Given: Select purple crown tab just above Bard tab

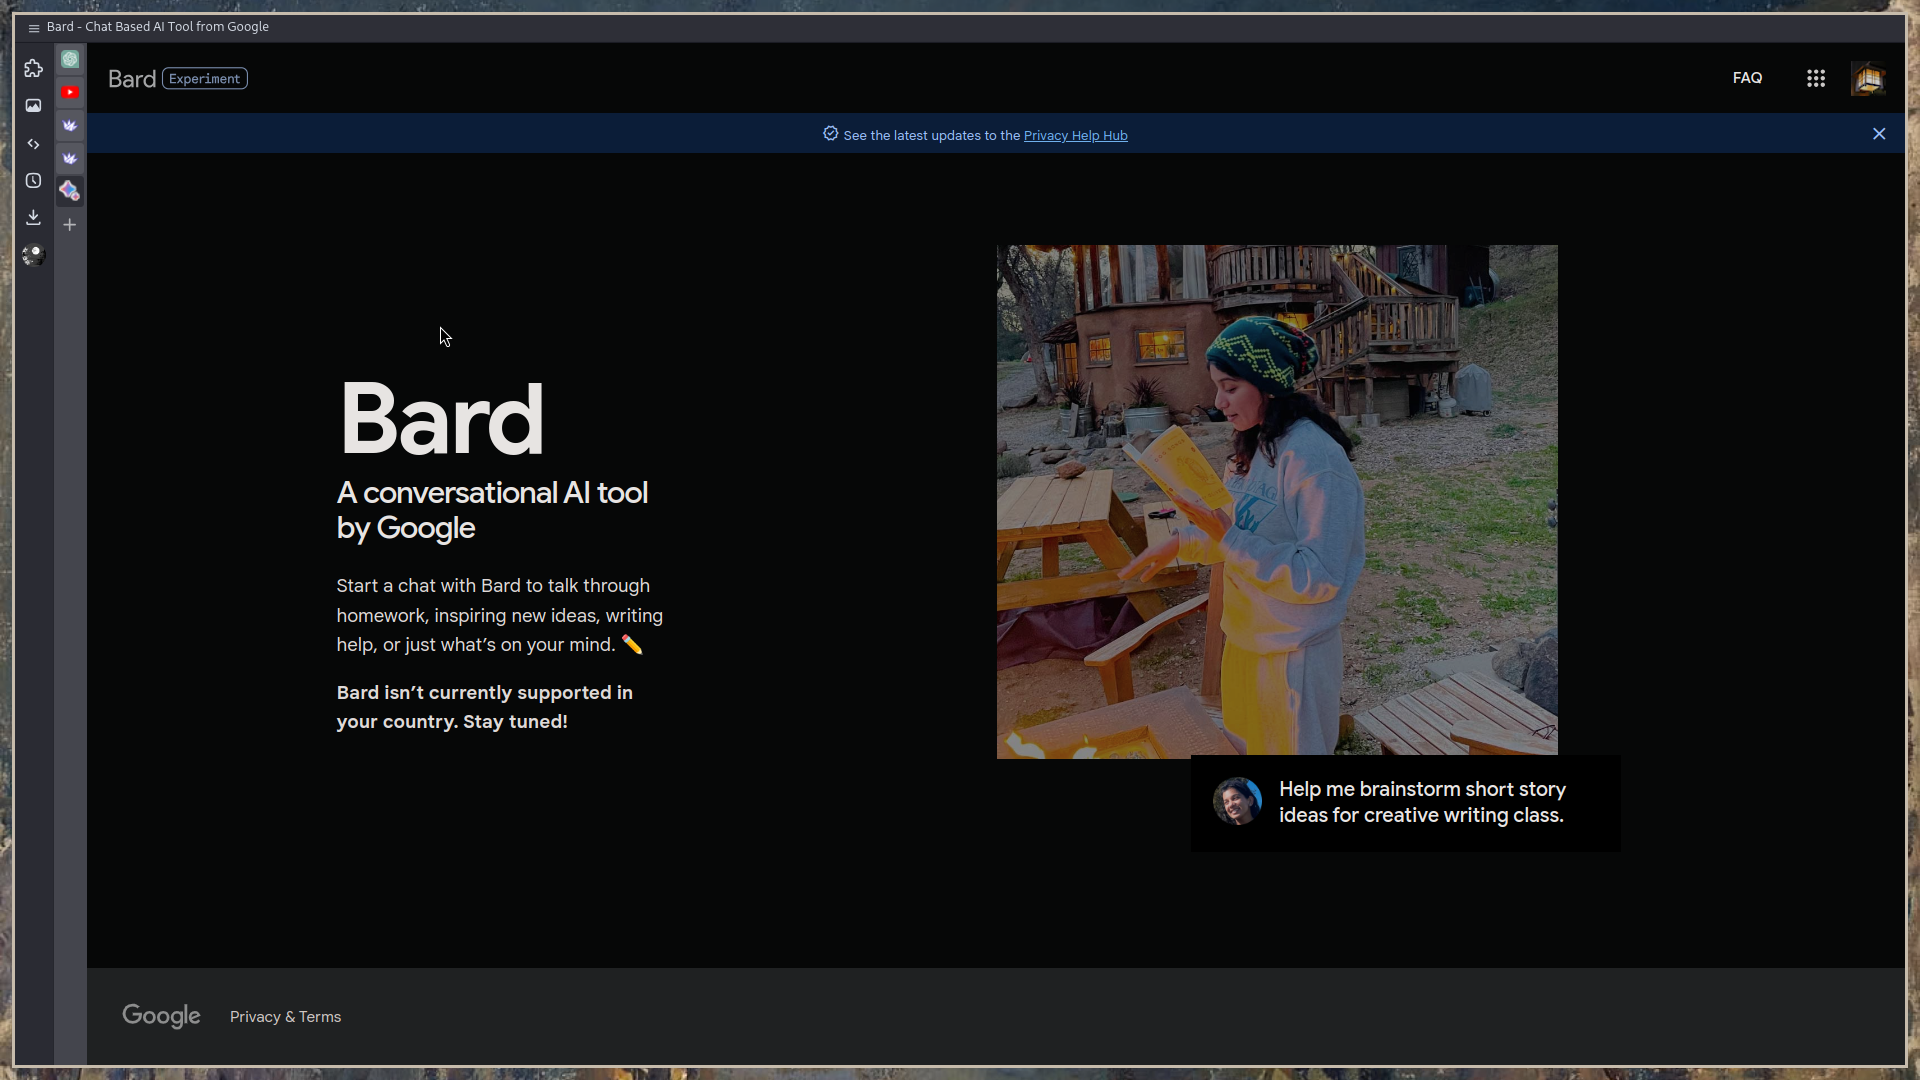Looking at the screenshot, I should pyautogui.click(x=70, y=158).
